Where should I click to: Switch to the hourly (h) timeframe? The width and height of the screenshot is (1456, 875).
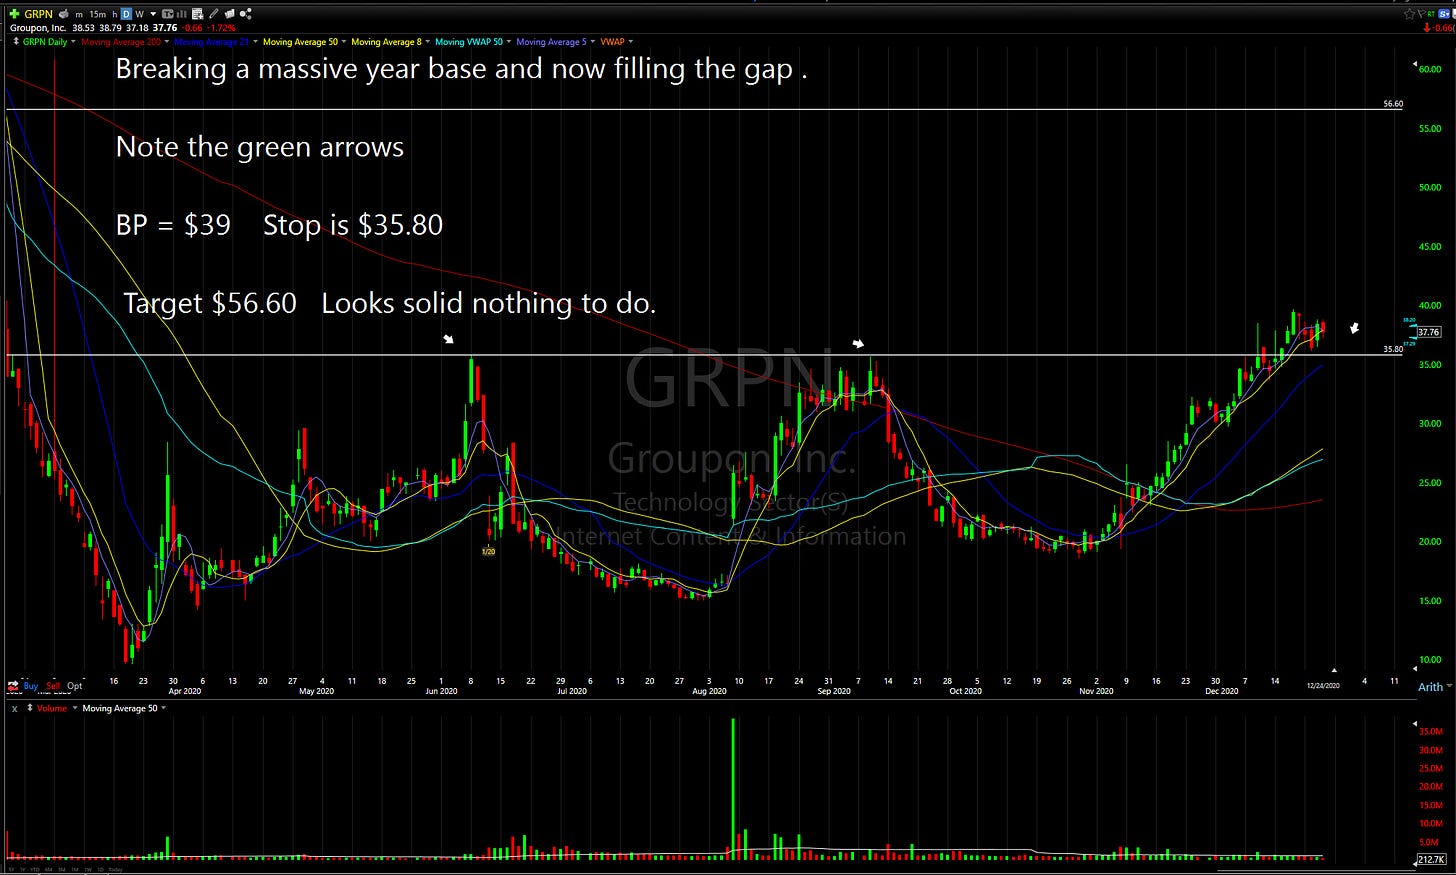tap(115, 14)
